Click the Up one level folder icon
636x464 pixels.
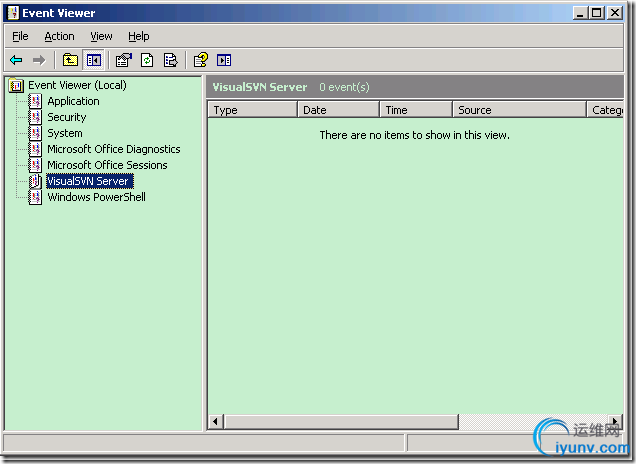(x=70, y=60)
